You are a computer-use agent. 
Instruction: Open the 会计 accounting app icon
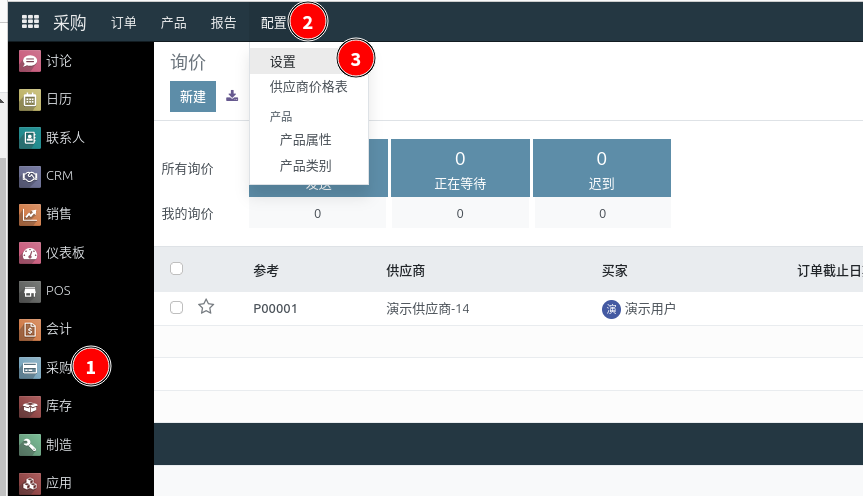tap(30, 329)
